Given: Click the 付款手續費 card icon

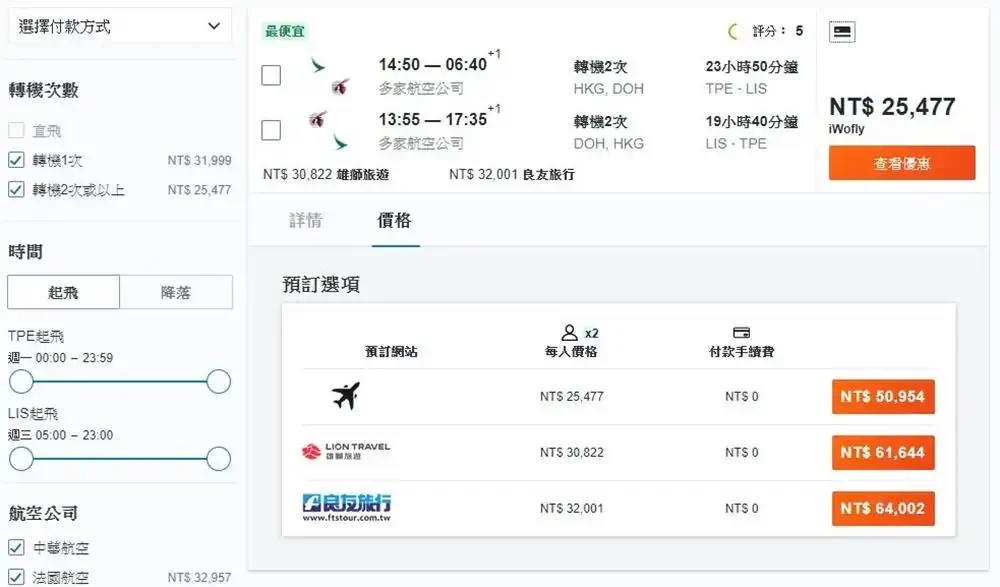Looking at the screenshot, I should (x=741, y=332).
